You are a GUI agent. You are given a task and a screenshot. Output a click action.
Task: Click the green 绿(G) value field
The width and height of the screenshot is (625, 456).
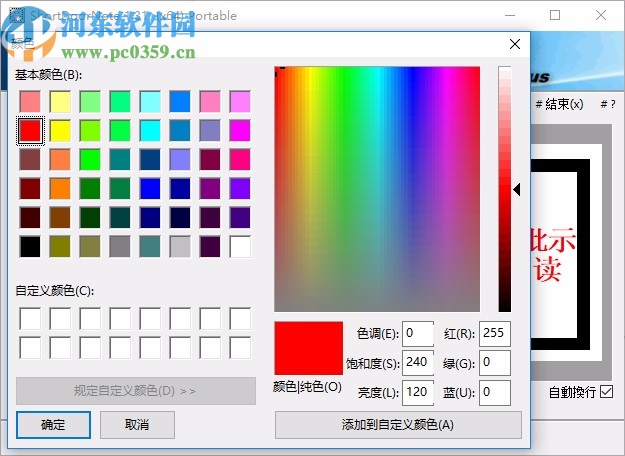pyautogui.click(x=495, y=363)
